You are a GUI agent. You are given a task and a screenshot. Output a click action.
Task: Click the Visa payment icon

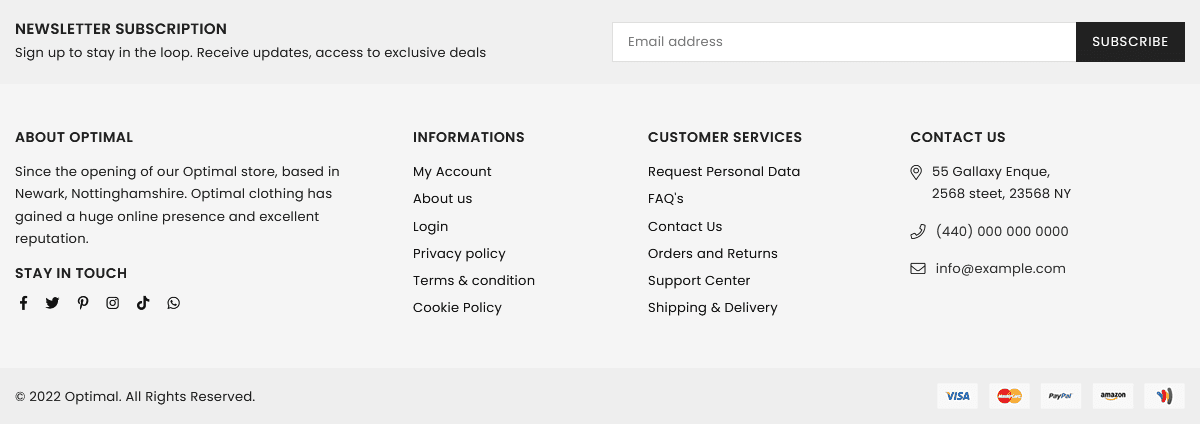957,396
